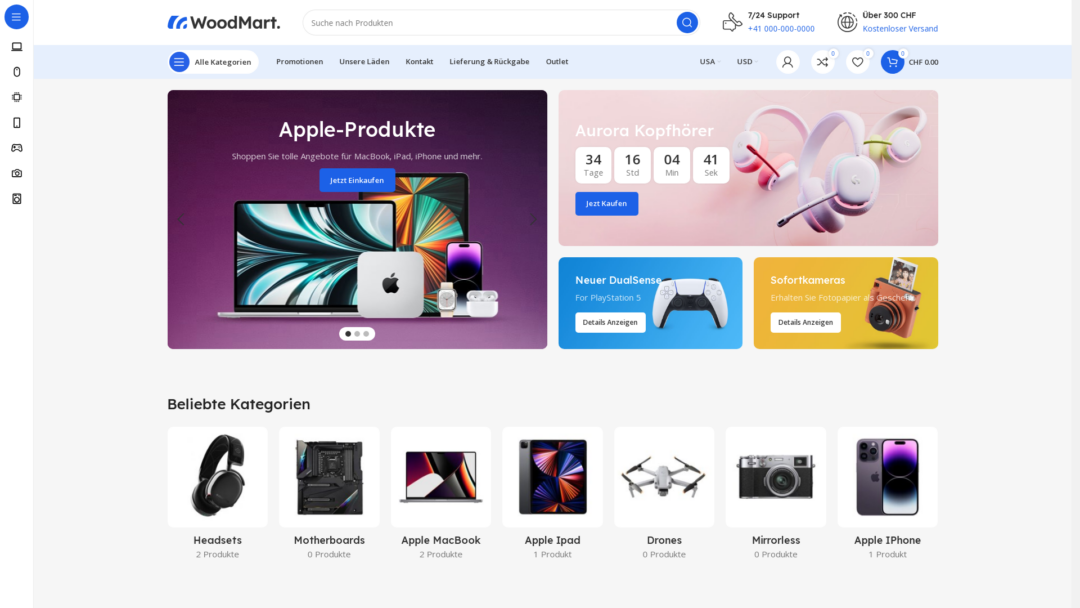1080x608 pixels.
Task: Open the user account icon
Action: [x=787, y=62]
